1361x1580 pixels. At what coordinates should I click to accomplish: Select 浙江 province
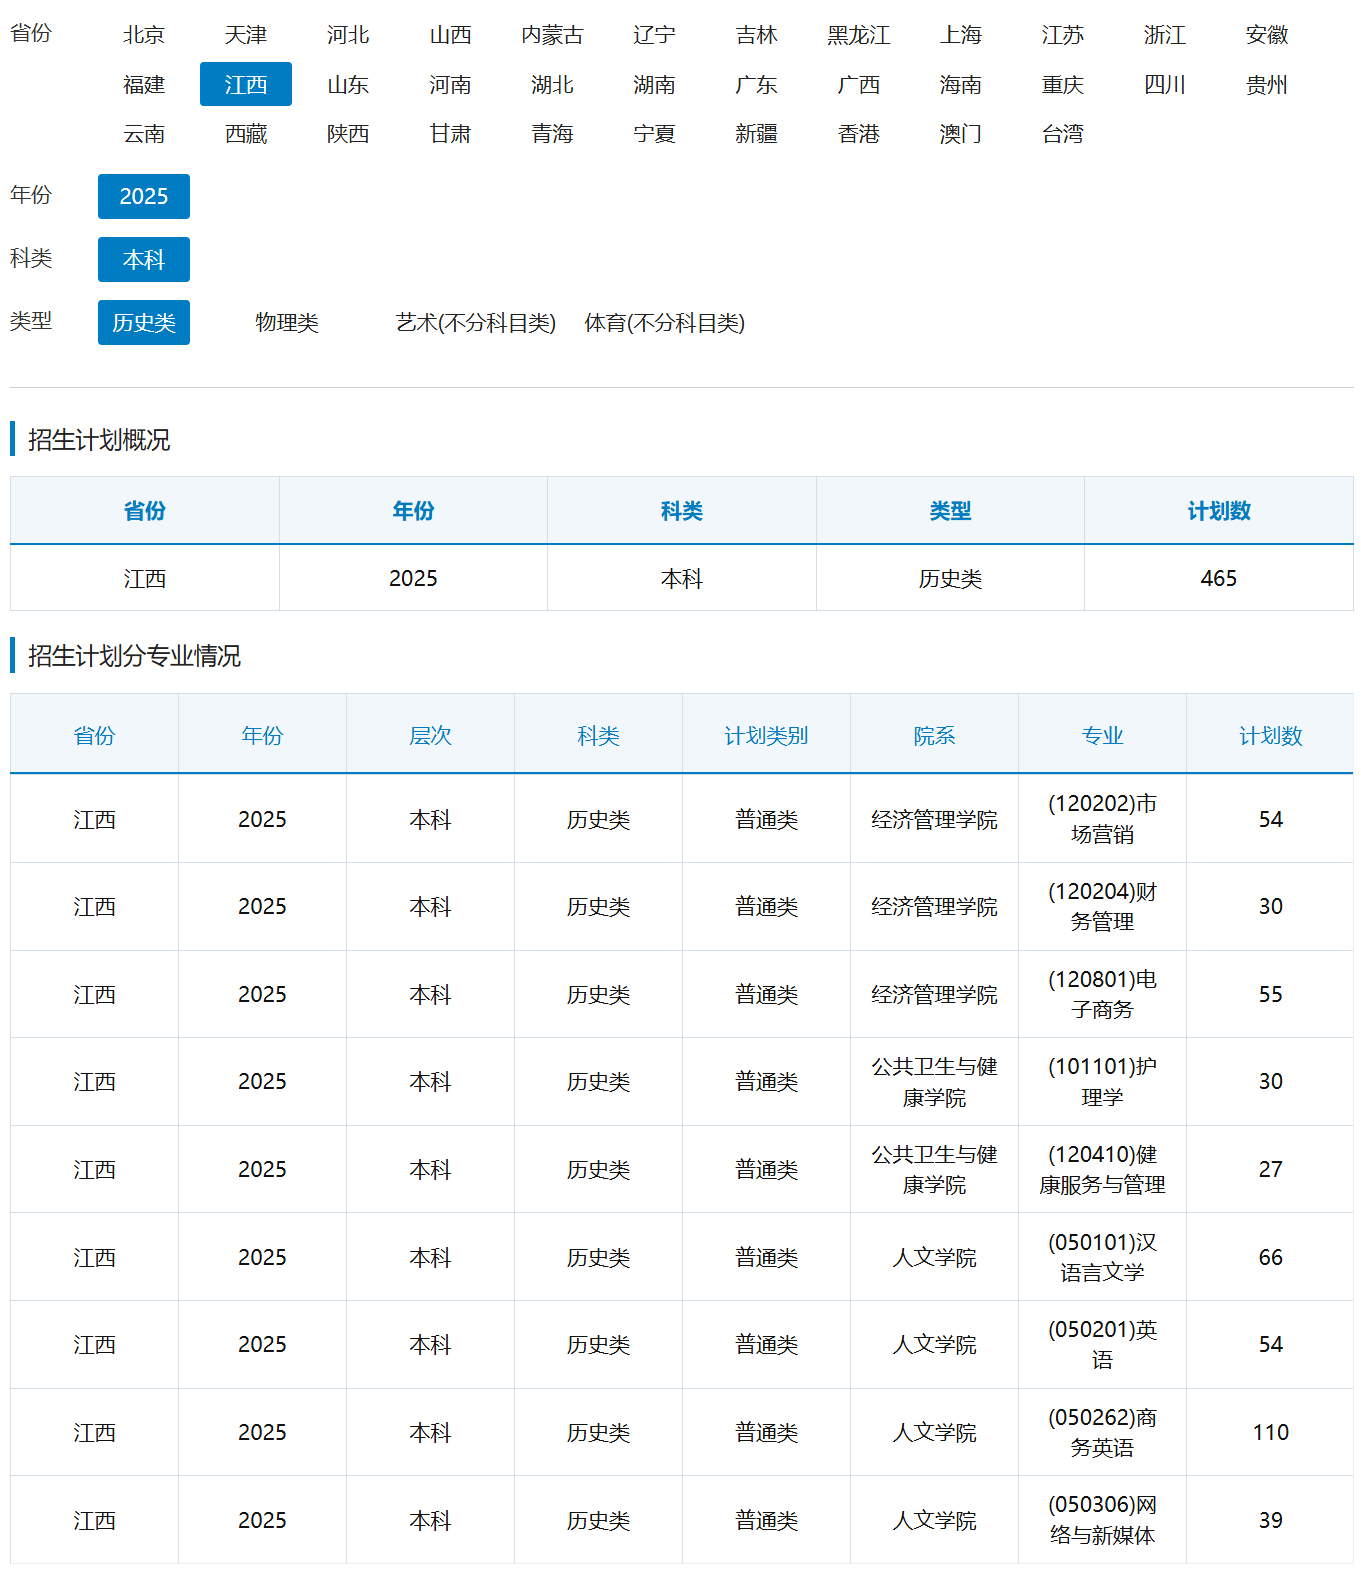click(x=1165, y=35)
